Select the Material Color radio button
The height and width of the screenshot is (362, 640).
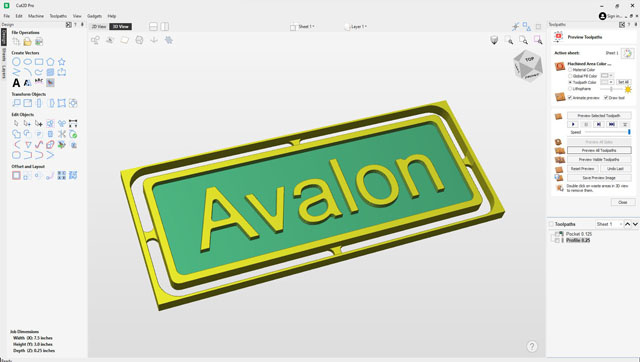click(x=570, y=70)
